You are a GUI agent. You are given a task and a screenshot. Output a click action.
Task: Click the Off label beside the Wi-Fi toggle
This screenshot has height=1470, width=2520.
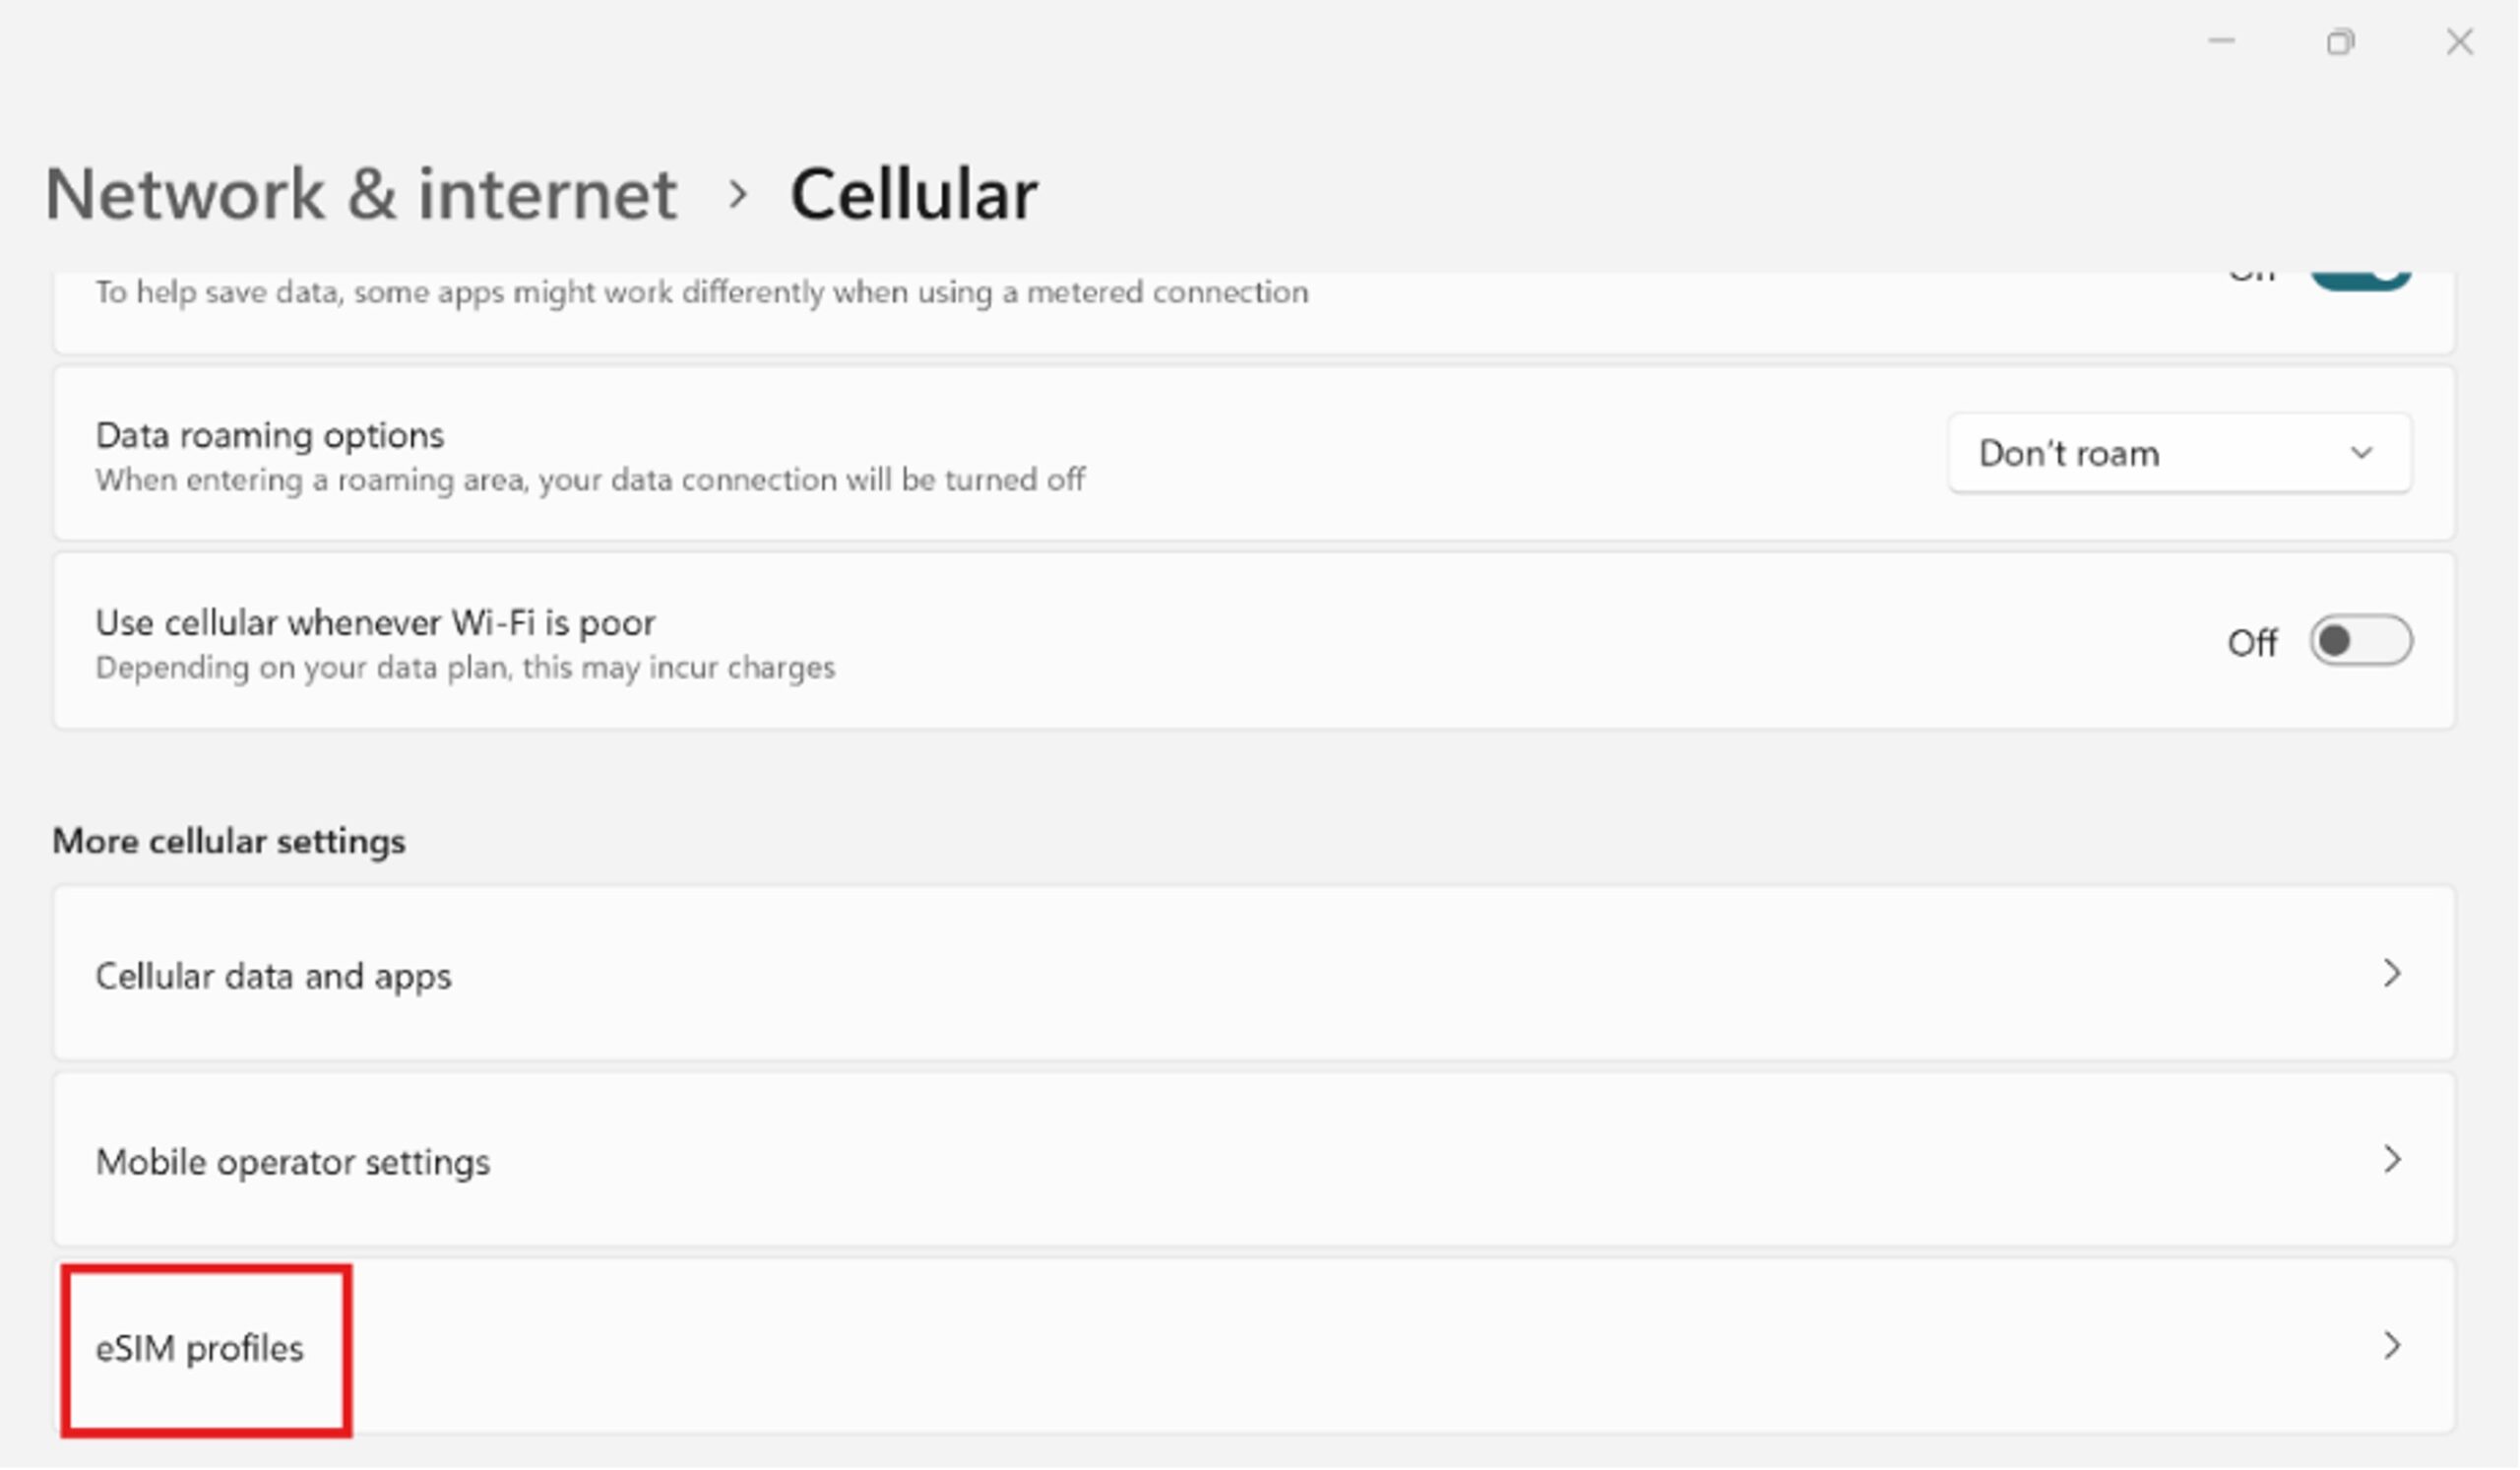click(x=2251, y=643)
